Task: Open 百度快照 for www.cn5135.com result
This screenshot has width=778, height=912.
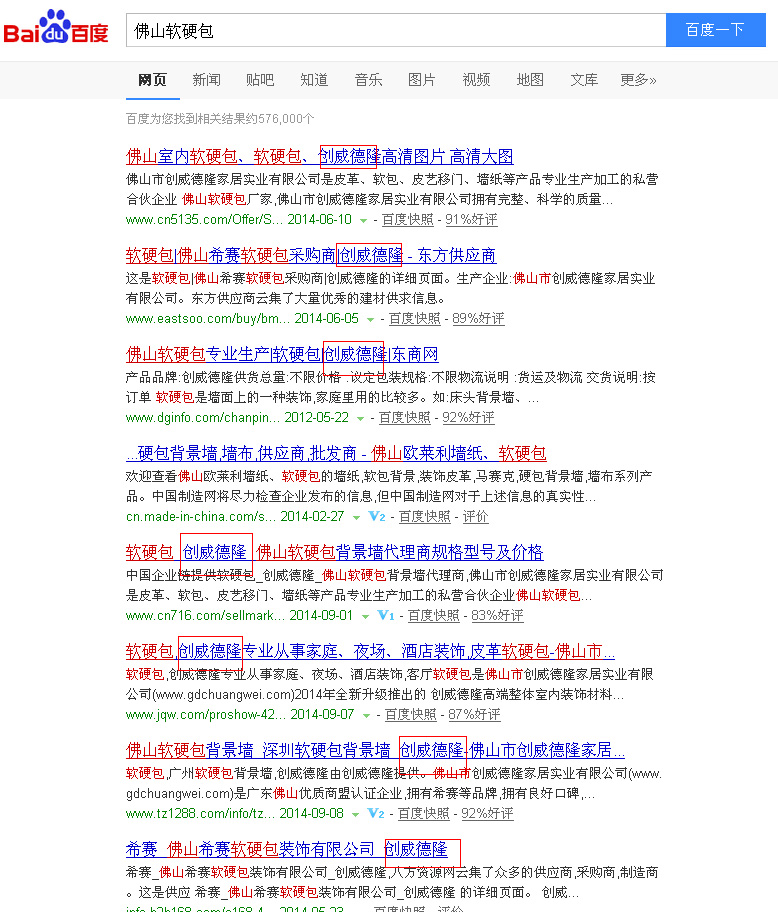Action: [408, 219]
